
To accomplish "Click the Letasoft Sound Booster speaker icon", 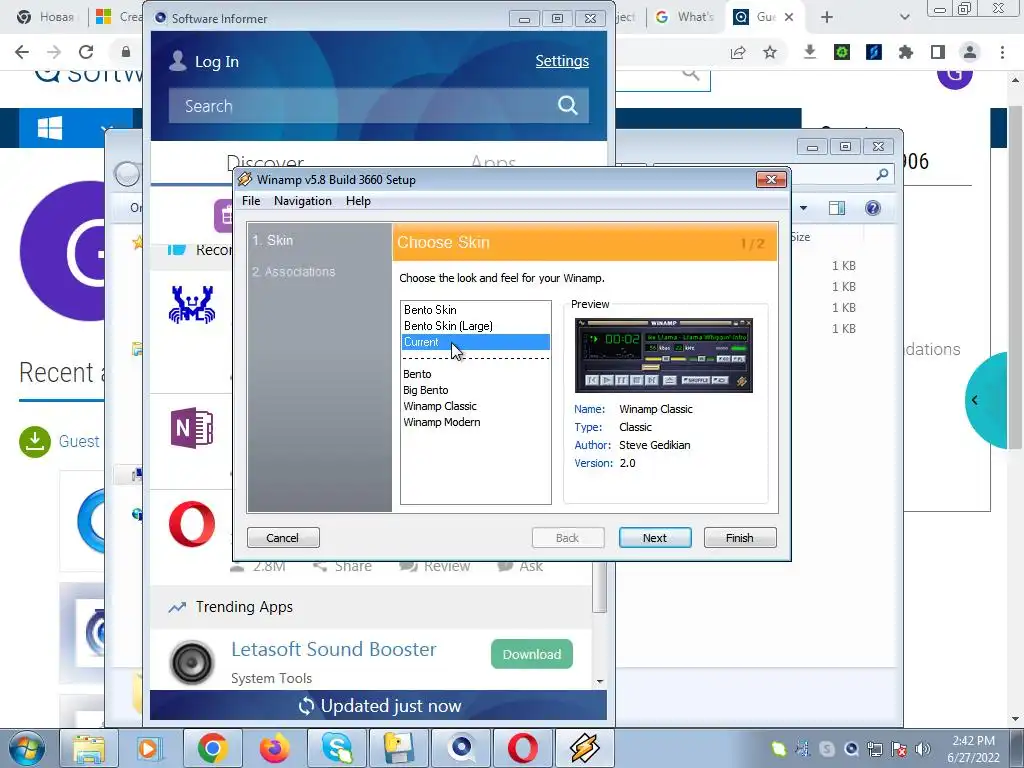I will click(192, 662).
